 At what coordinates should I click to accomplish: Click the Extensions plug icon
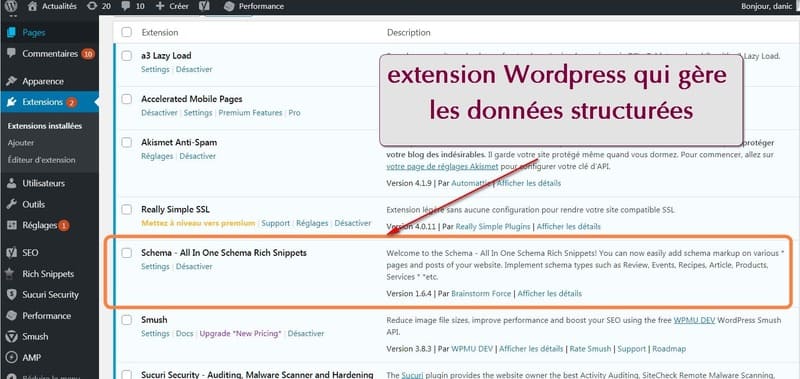tap(11, 102)
